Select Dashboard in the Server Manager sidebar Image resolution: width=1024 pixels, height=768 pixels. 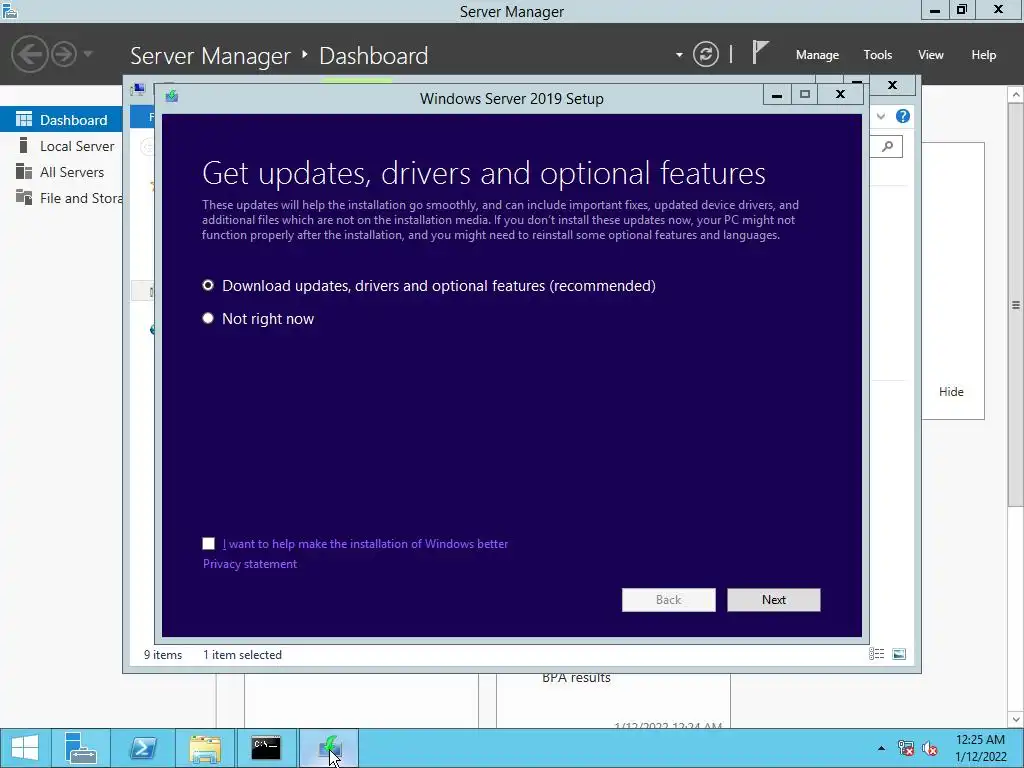point(61,120)
